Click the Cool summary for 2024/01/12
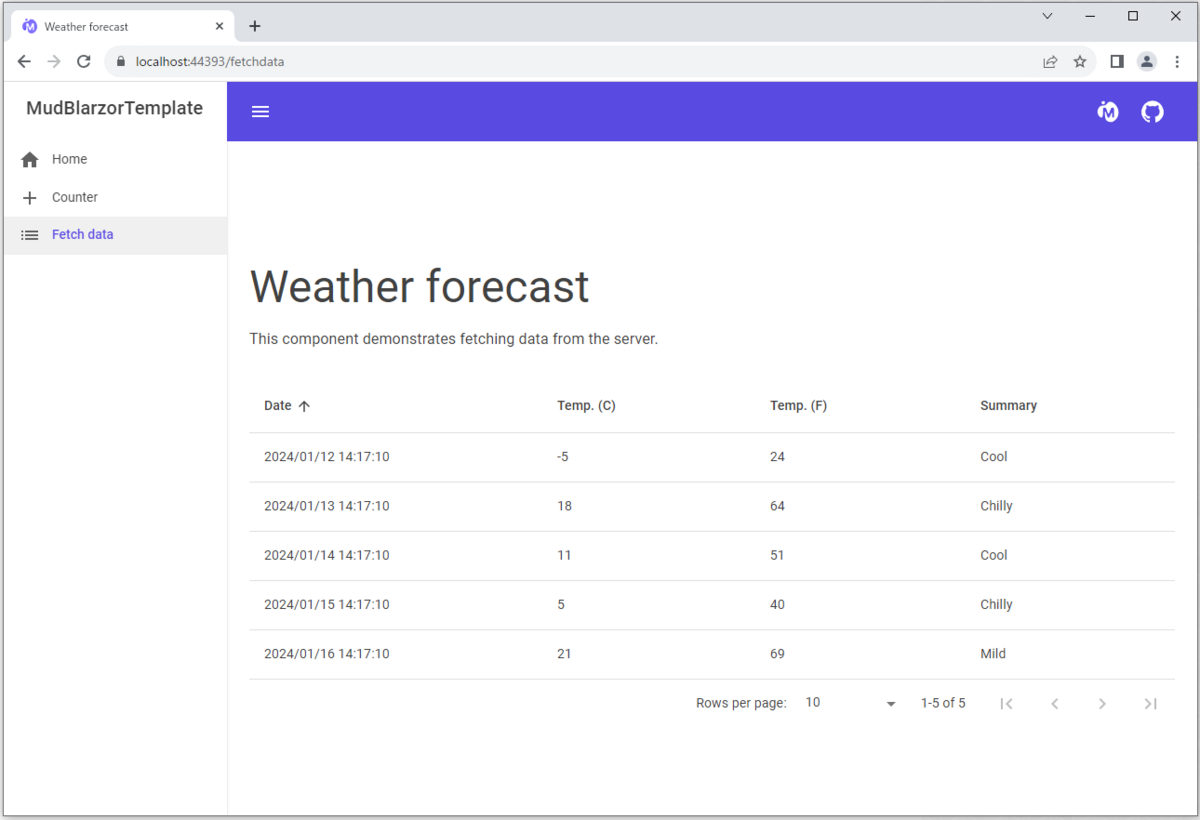This screenshot has height=820, width=1200. tap(994, 457)
